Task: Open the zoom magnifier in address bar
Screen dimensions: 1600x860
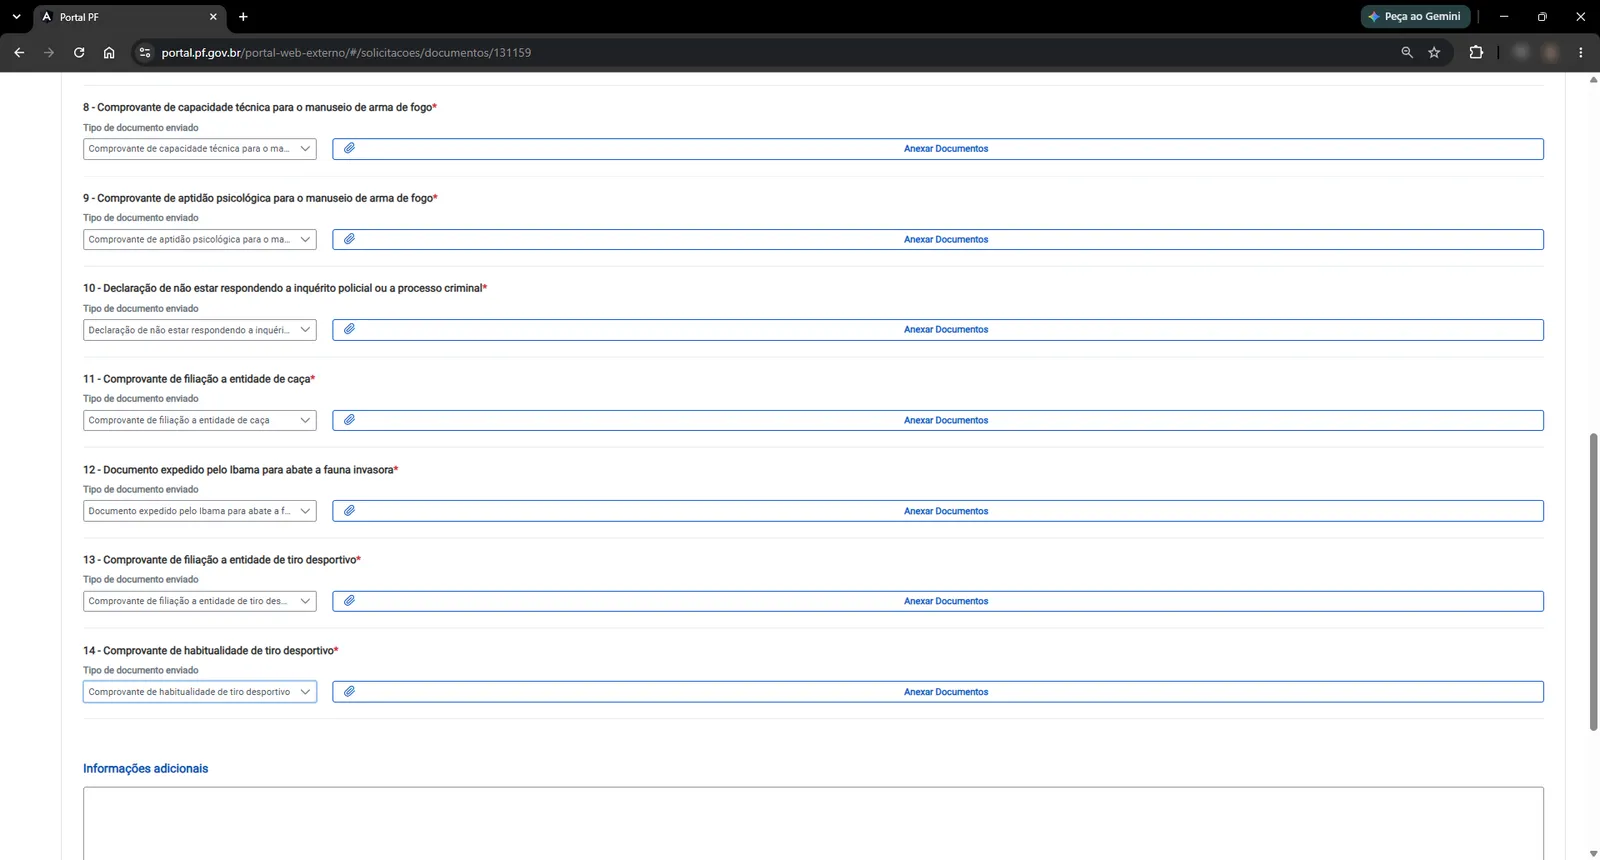Action: [1407, 52]
